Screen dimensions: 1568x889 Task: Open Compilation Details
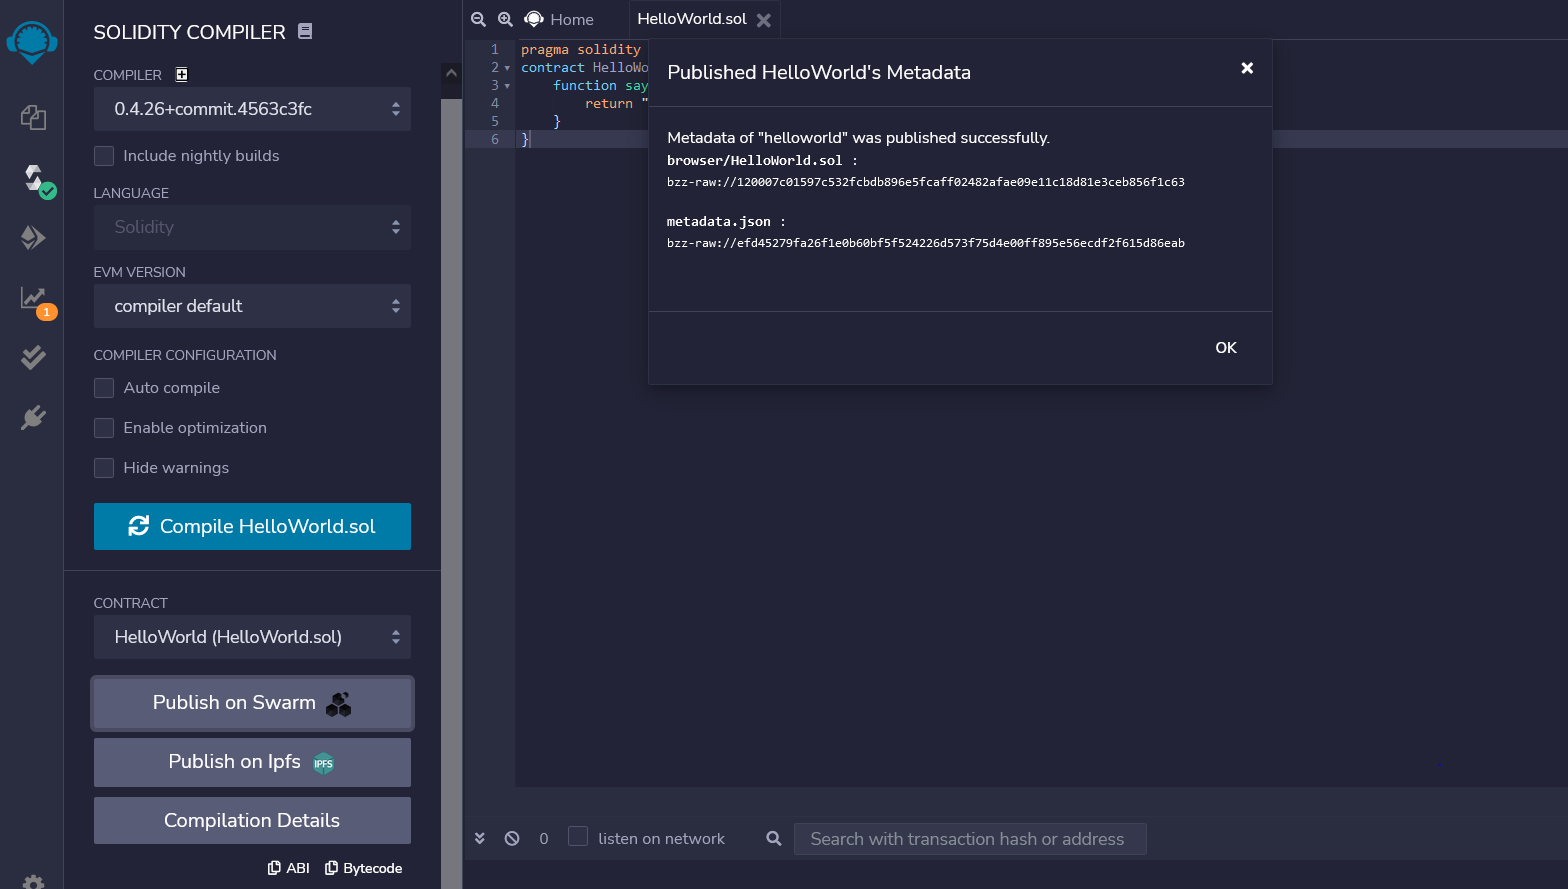tap(252, 820)
